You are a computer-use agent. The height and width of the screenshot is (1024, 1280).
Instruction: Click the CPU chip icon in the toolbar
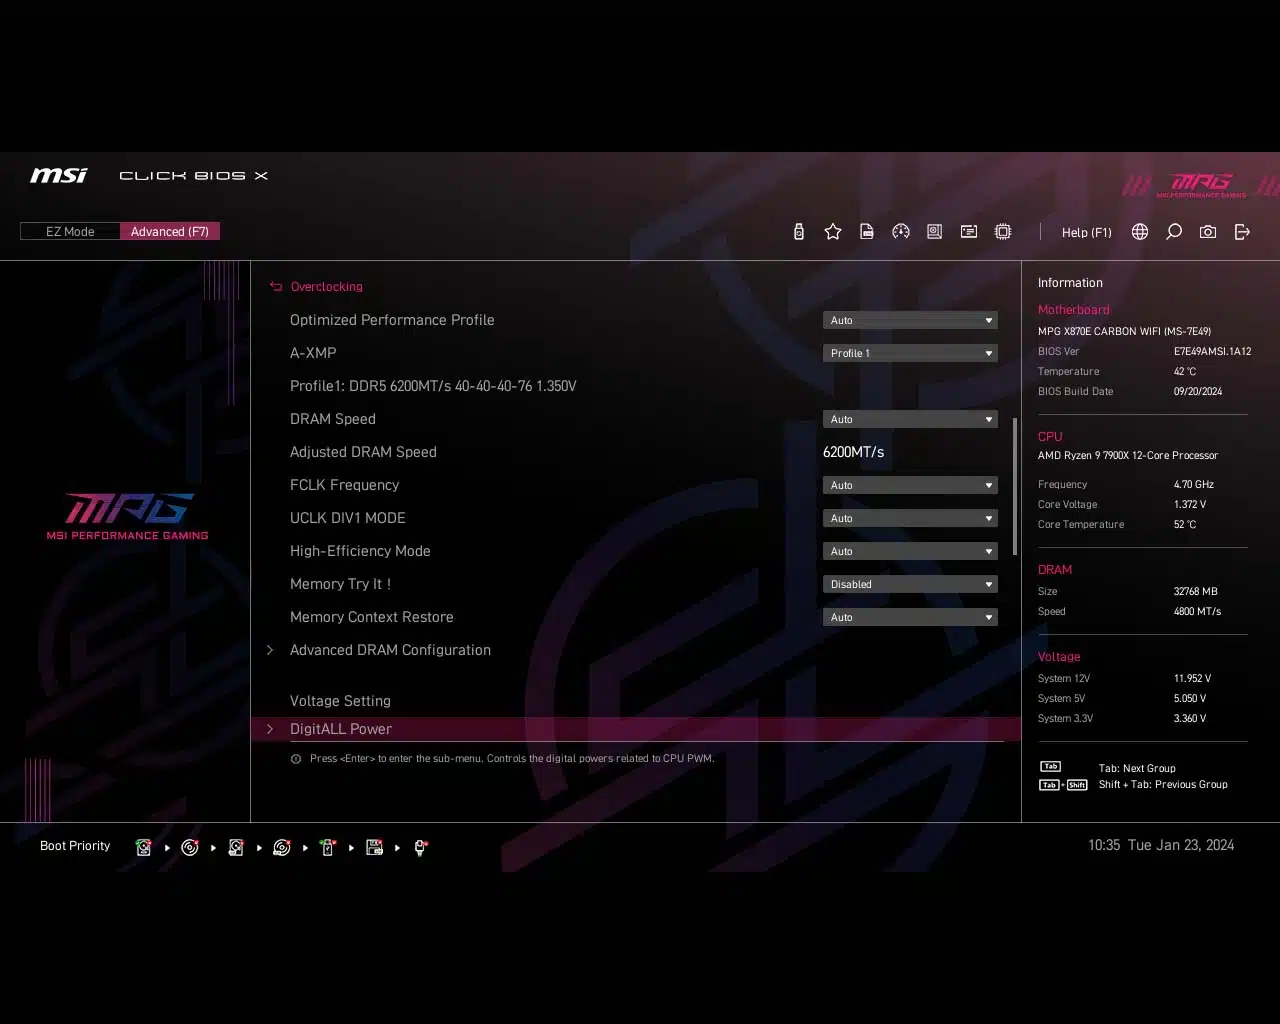tap(1003, 232)
